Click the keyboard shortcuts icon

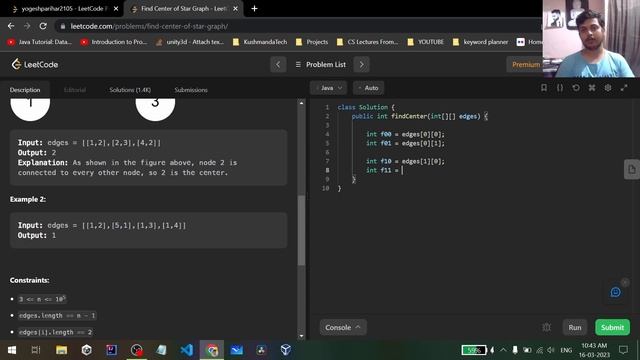click(x=592, y=88)
